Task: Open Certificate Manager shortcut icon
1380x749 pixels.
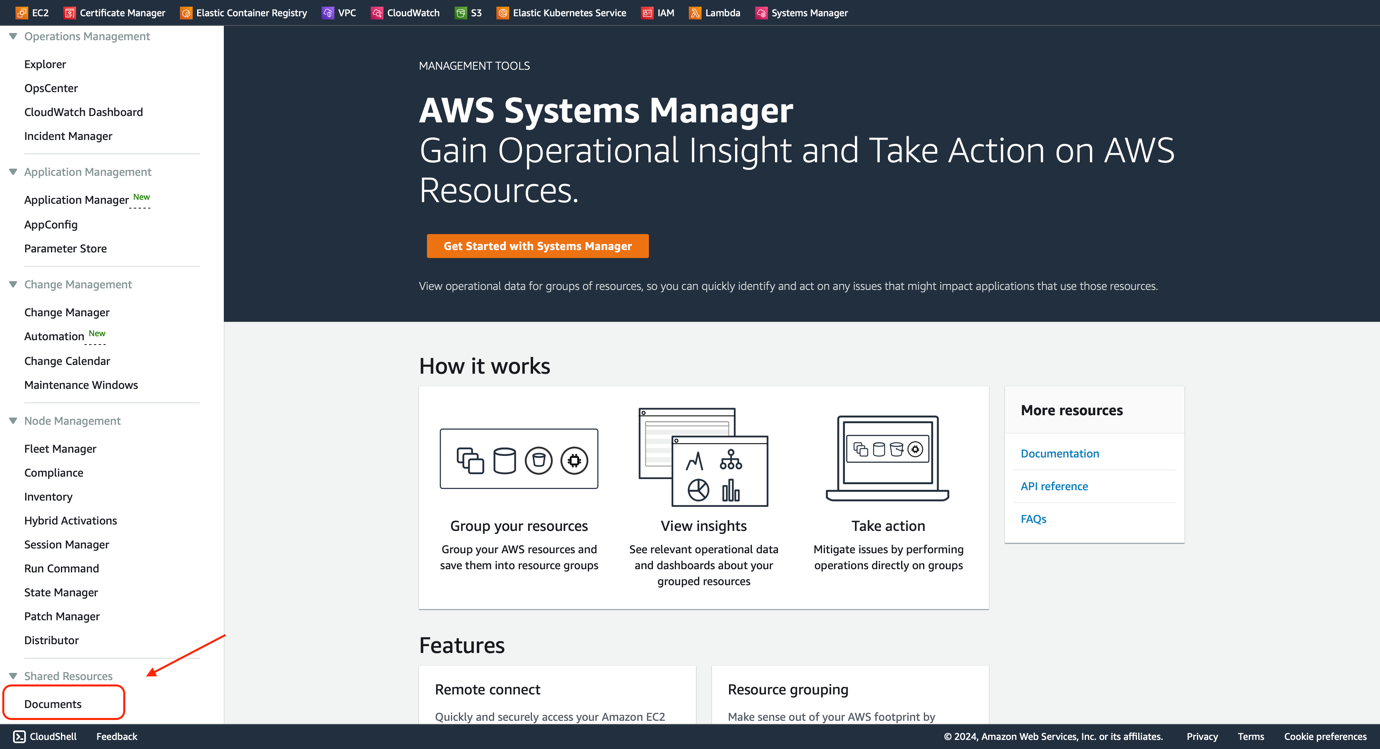Action: pos(70,13)
